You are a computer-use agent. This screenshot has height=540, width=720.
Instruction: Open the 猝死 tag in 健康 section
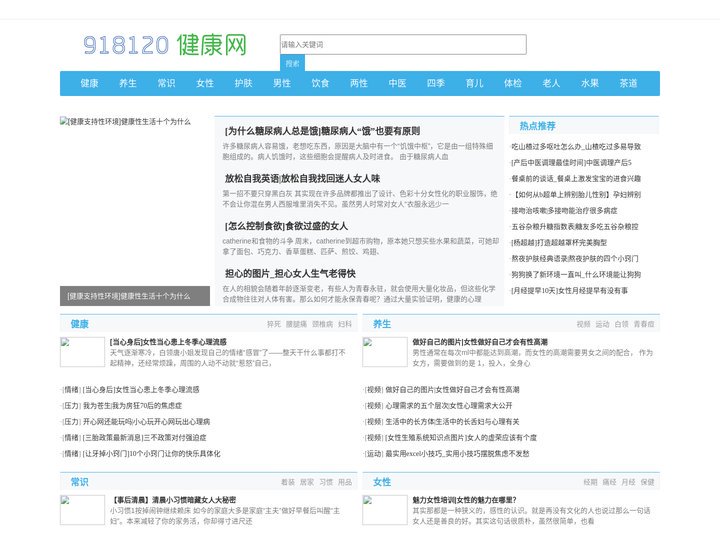point(274,324)
